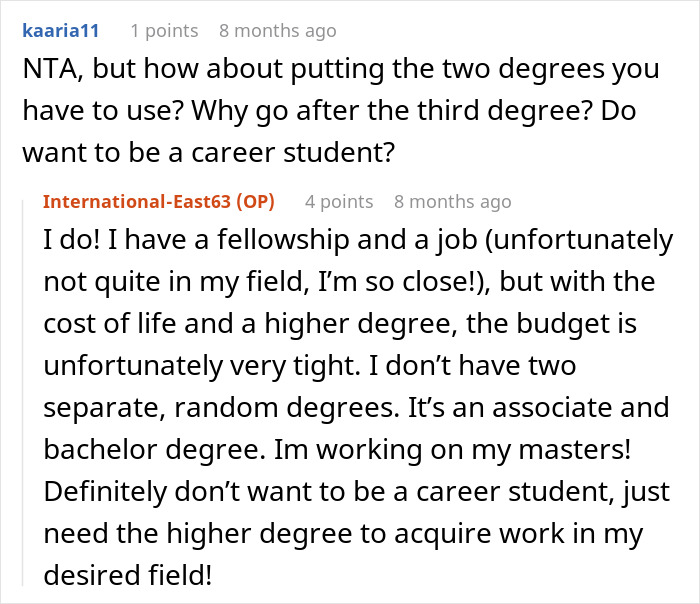Click the "8 months ago" timestamp on OP's reply
This screenshot has height=604, width=700.
pos(452,202)
